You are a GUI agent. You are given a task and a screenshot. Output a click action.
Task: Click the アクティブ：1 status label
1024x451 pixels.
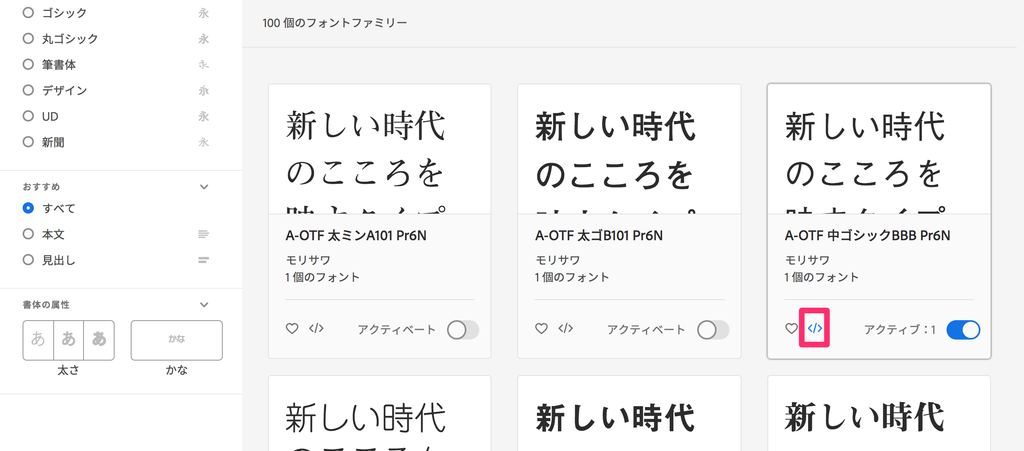coord(899,330)
